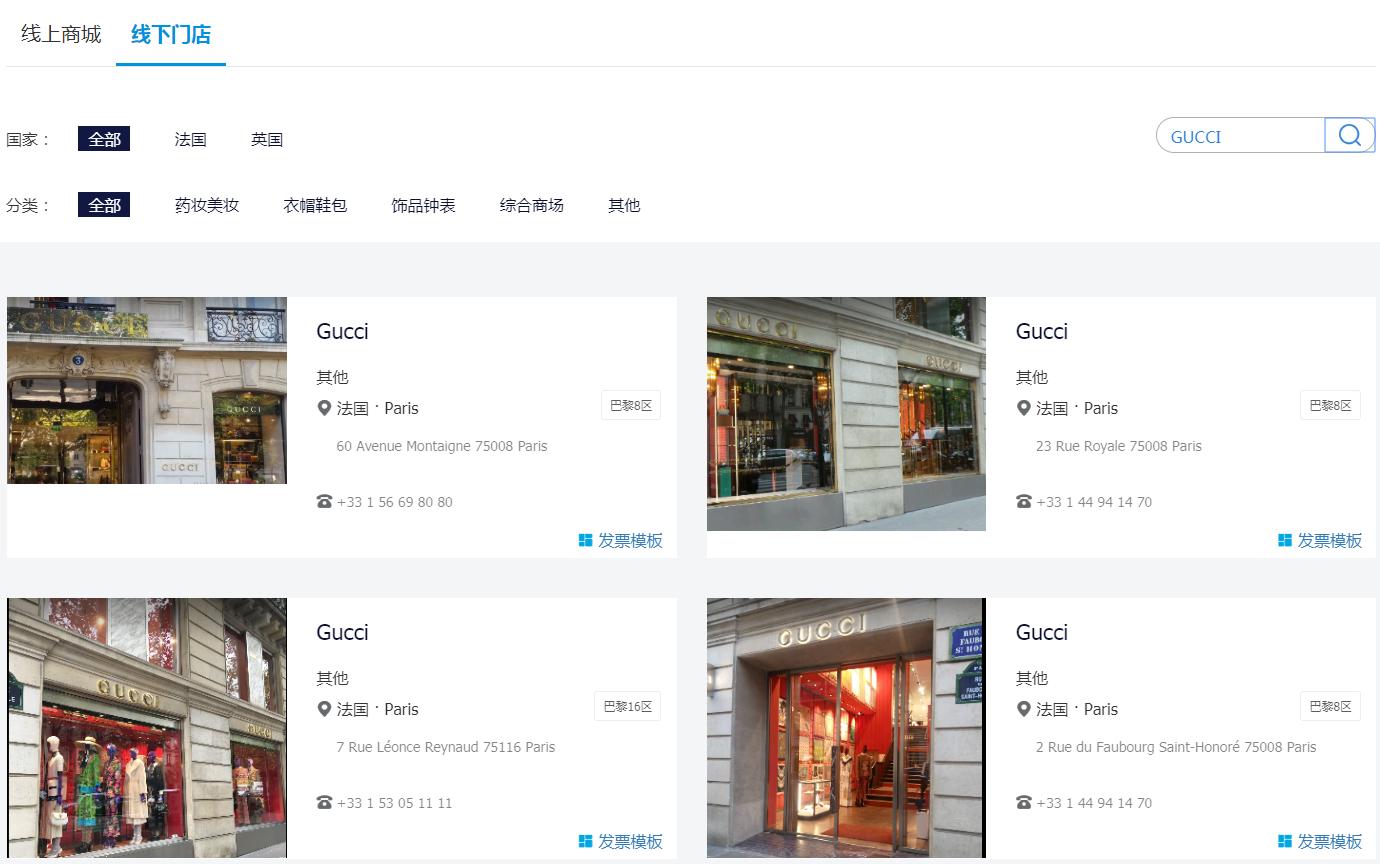Click the Gucci store name on the Rue Royale card
1380x864 pixels.
click(1041, 331)
